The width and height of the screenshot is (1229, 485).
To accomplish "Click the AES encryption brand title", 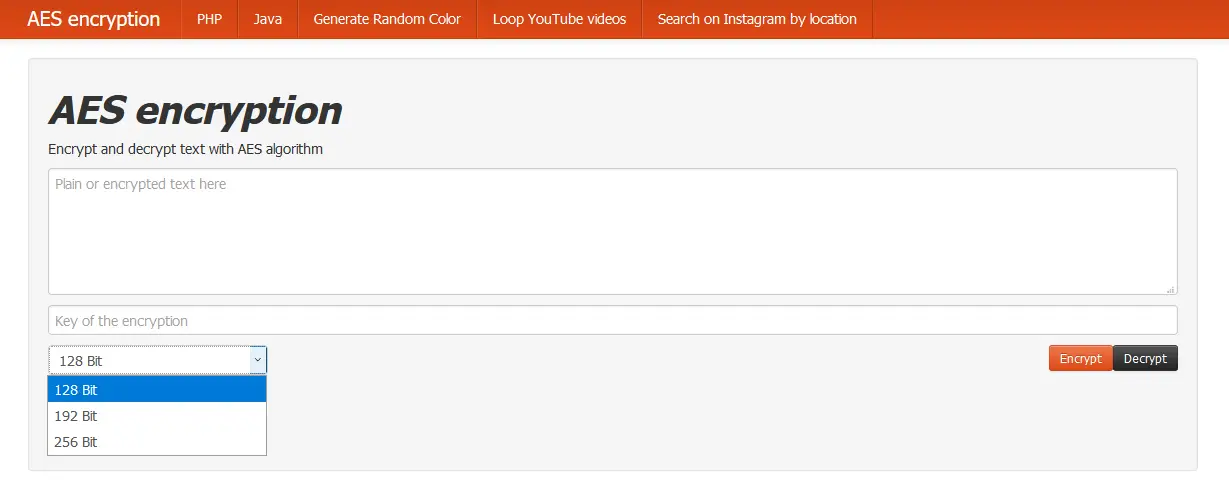I will pyautogui.click(x=93, y=19).
